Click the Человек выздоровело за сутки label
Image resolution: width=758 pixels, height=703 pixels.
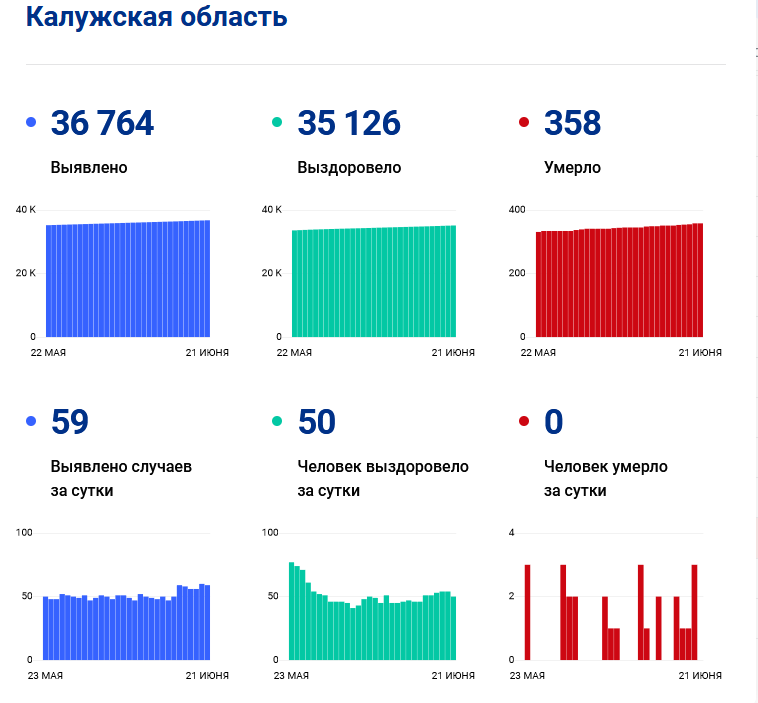[x=383, y=479]
